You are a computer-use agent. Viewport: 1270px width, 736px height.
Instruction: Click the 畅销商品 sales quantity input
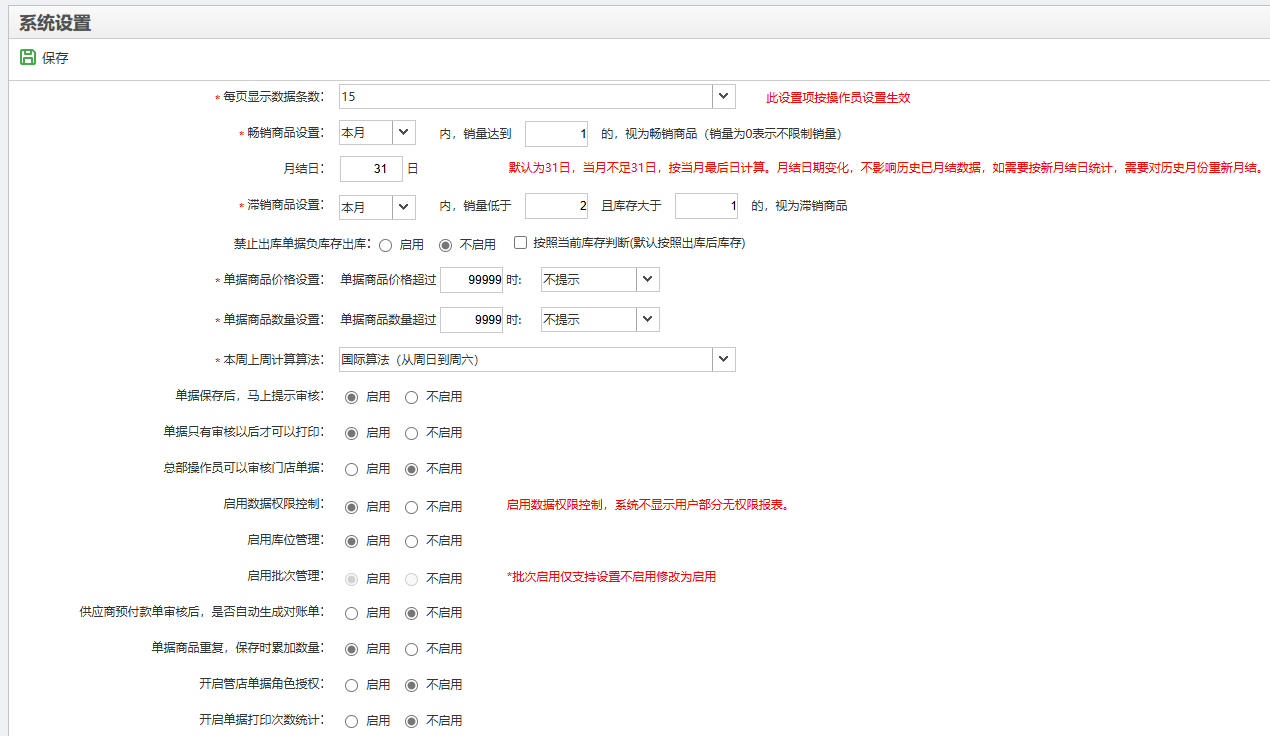tap(556, 133)
